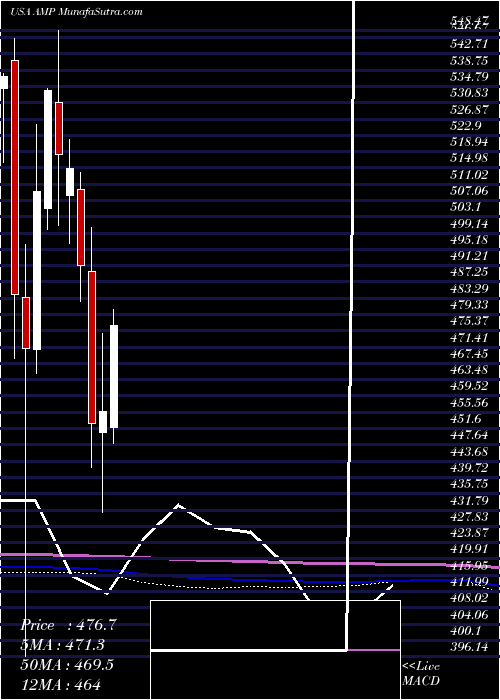Click the '50MA : 469.5' value

pyautogui.click(x=67, y=664)
